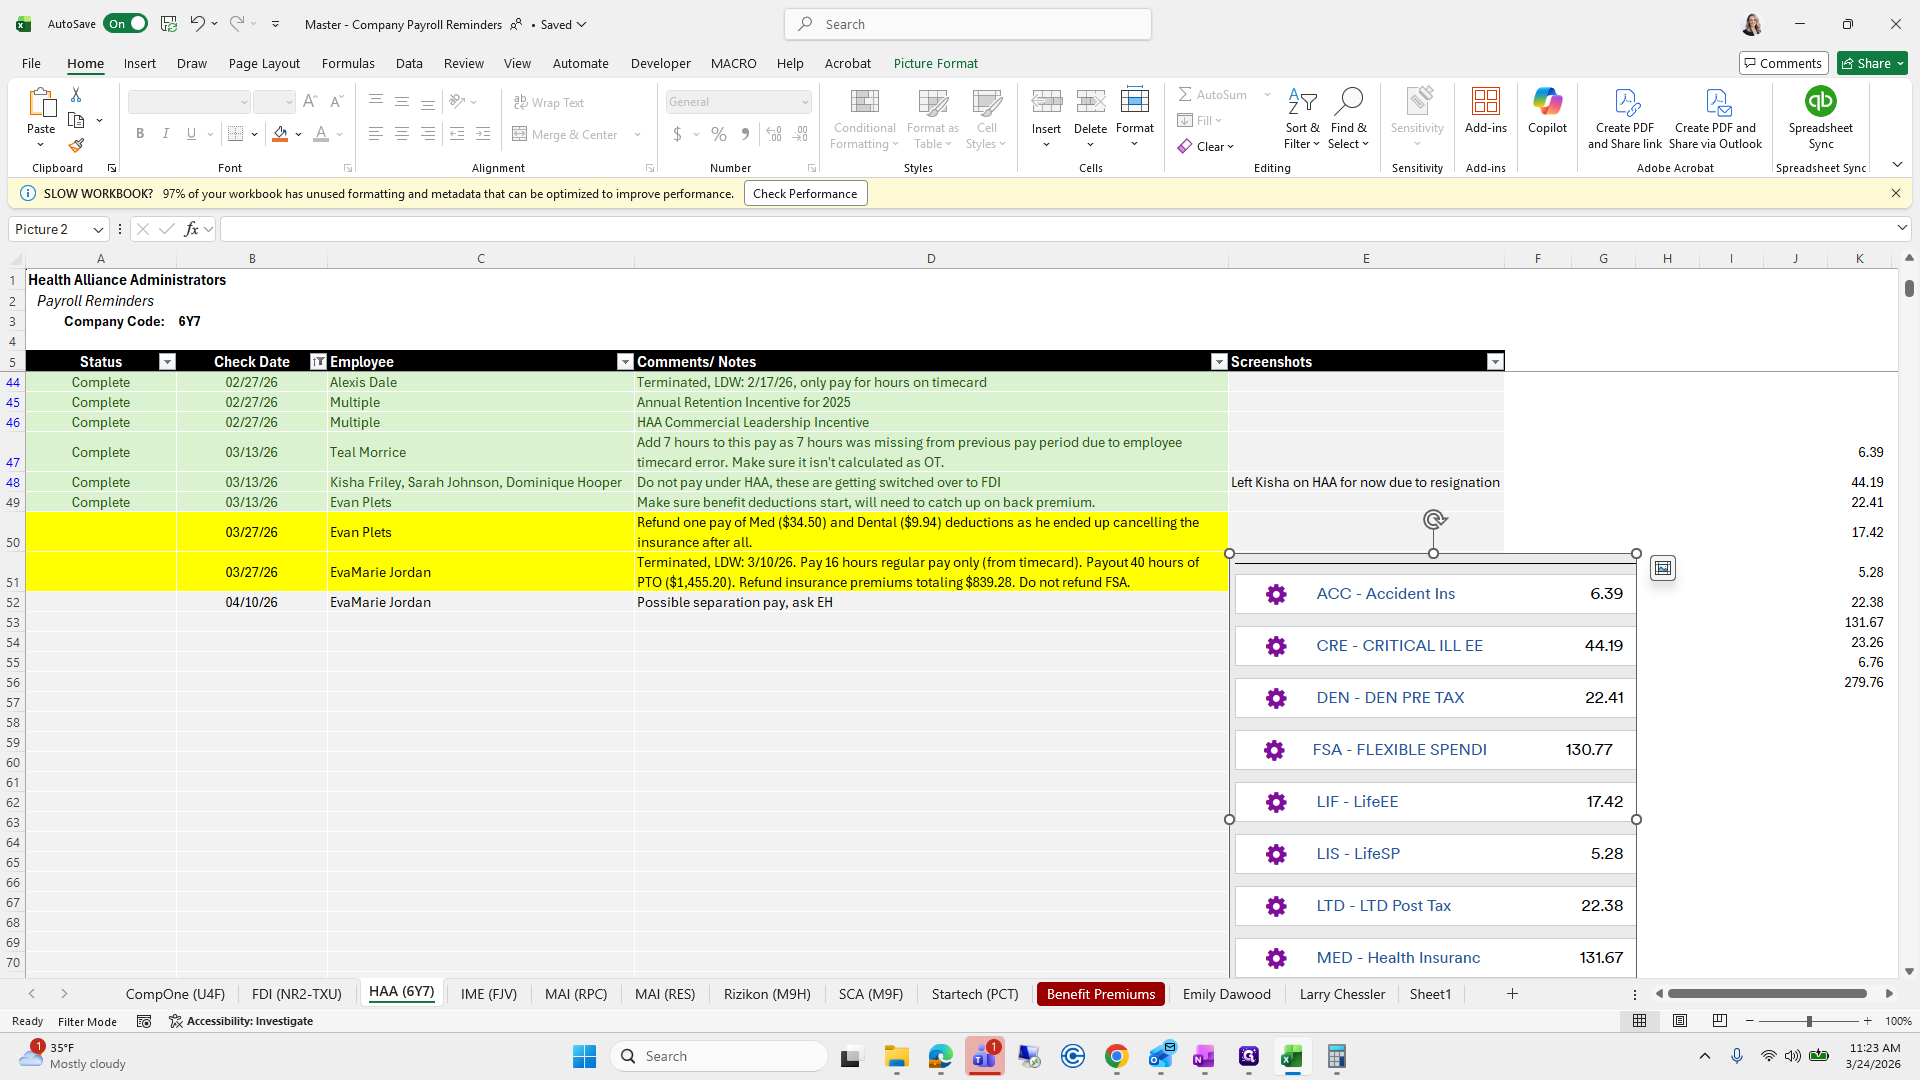This screenshot has width=1920, height=1080.
Task: Switch to Page Break Preview view
Action: coord(1719,1021)
